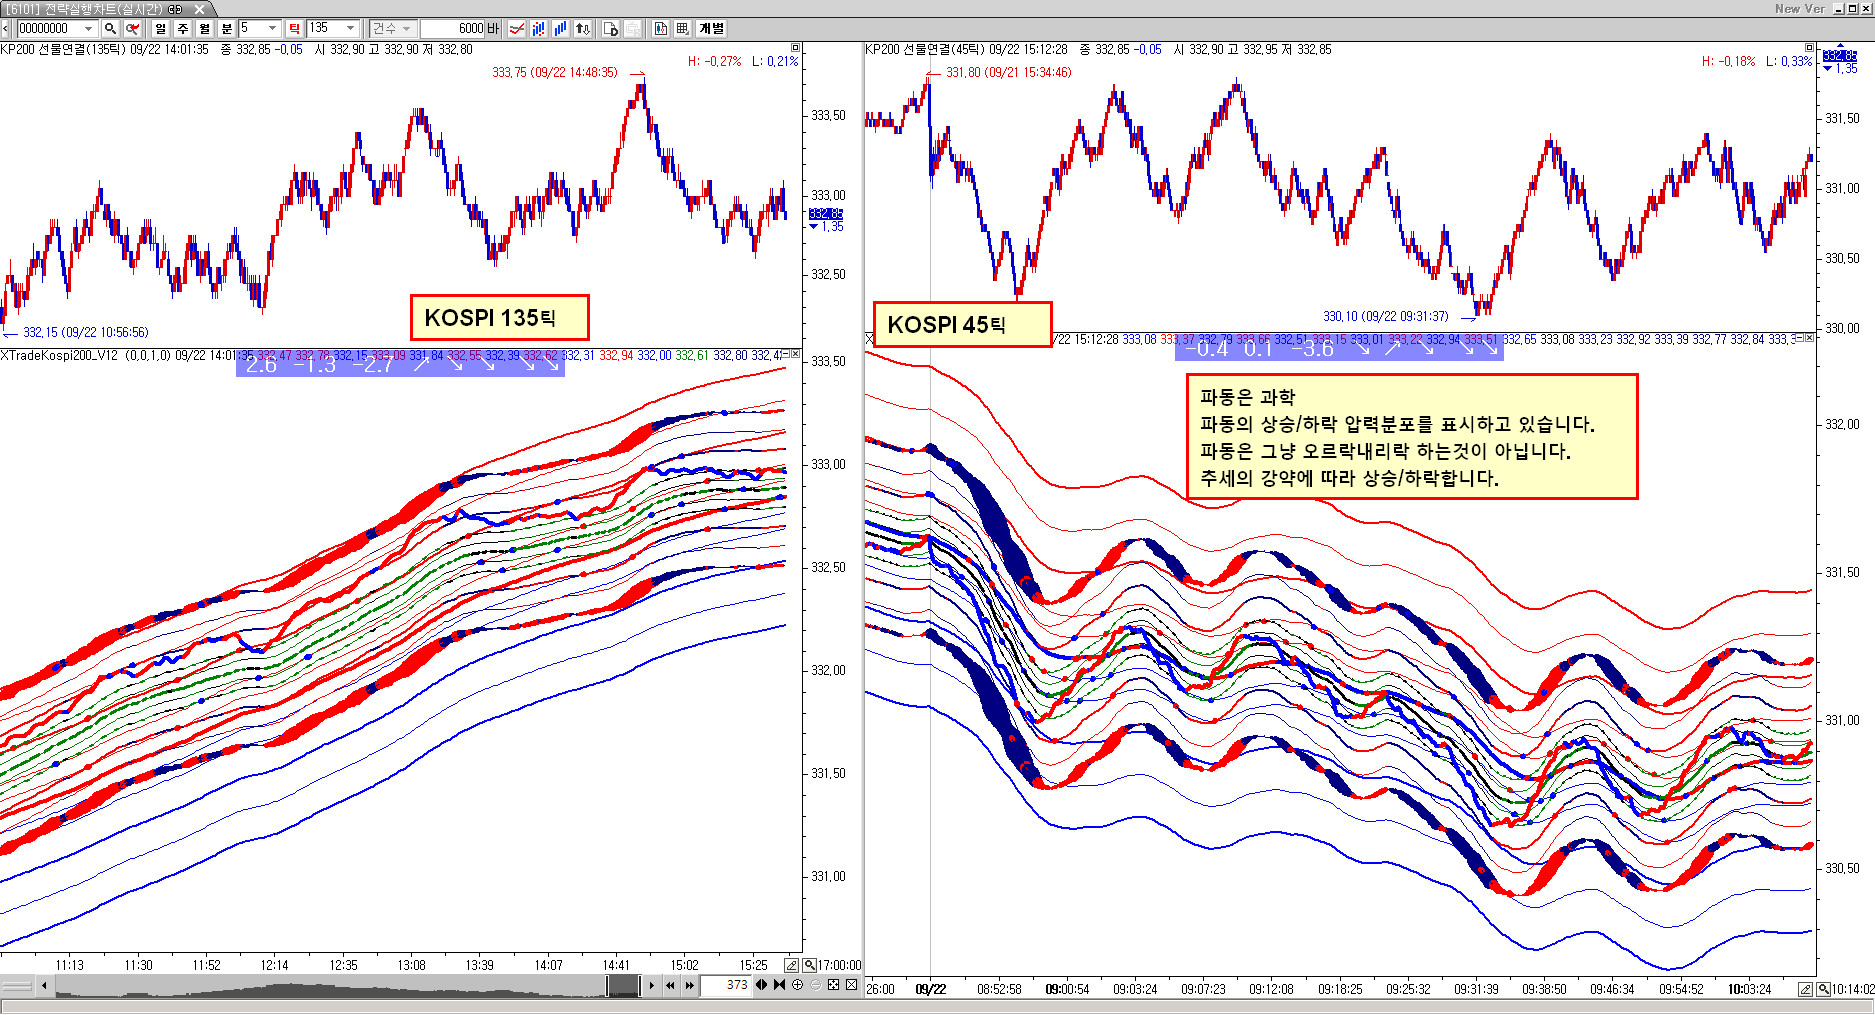Click the compress-bars bowtie icon
The width and height of the screenshot is (1875, 1015).
click(x=779, y=985)
